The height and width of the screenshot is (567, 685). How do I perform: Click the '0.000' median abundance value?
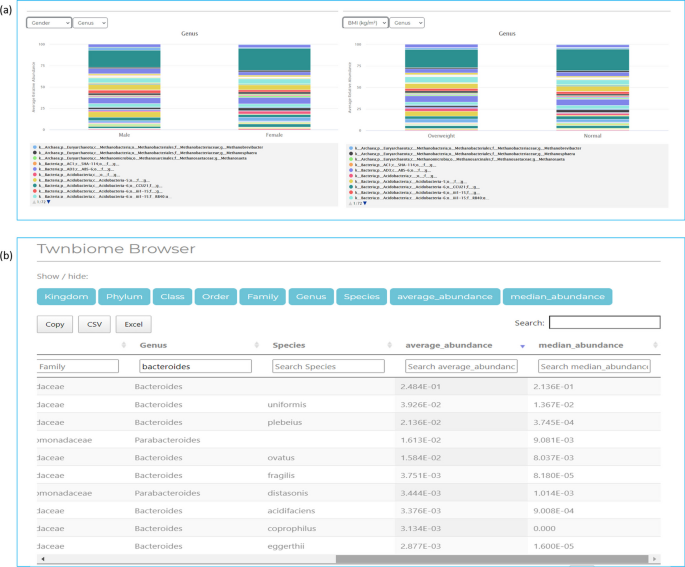[x=544, y=529]
